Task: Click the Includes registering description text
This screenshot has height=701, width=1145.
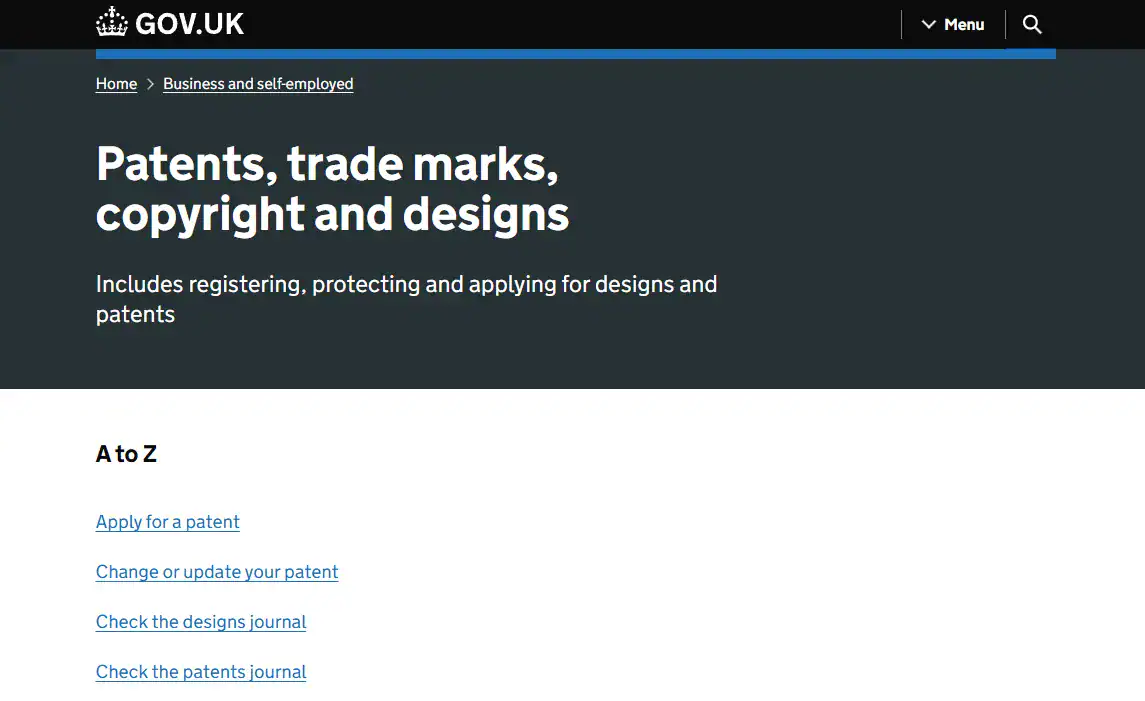Action: (406, 299)
